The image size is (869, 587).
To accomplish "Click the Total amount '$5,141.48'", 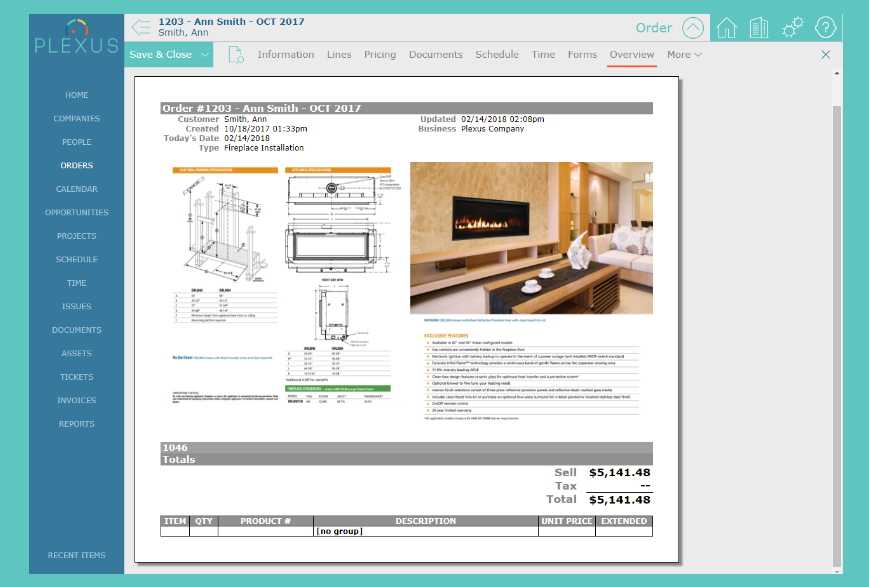I will coord(620,500).
